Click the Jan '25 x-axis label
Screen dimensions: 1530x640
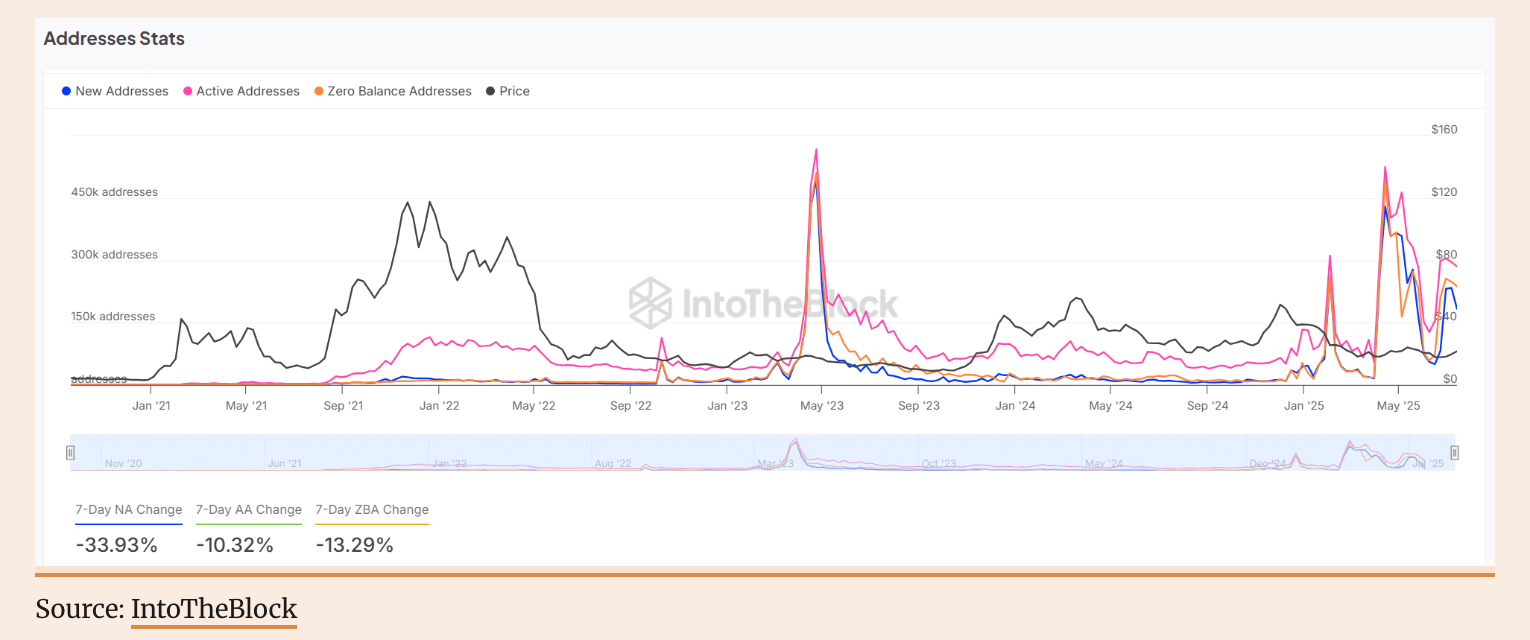click(x=1304, y=406)
